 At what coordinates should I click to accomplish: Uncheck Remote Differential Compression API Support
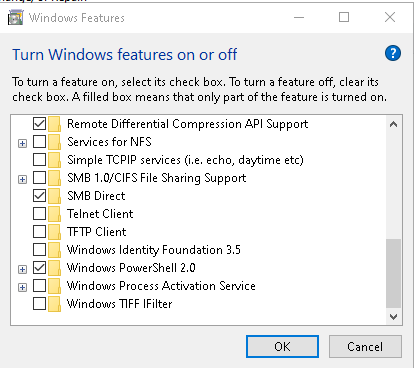(39, 124)
